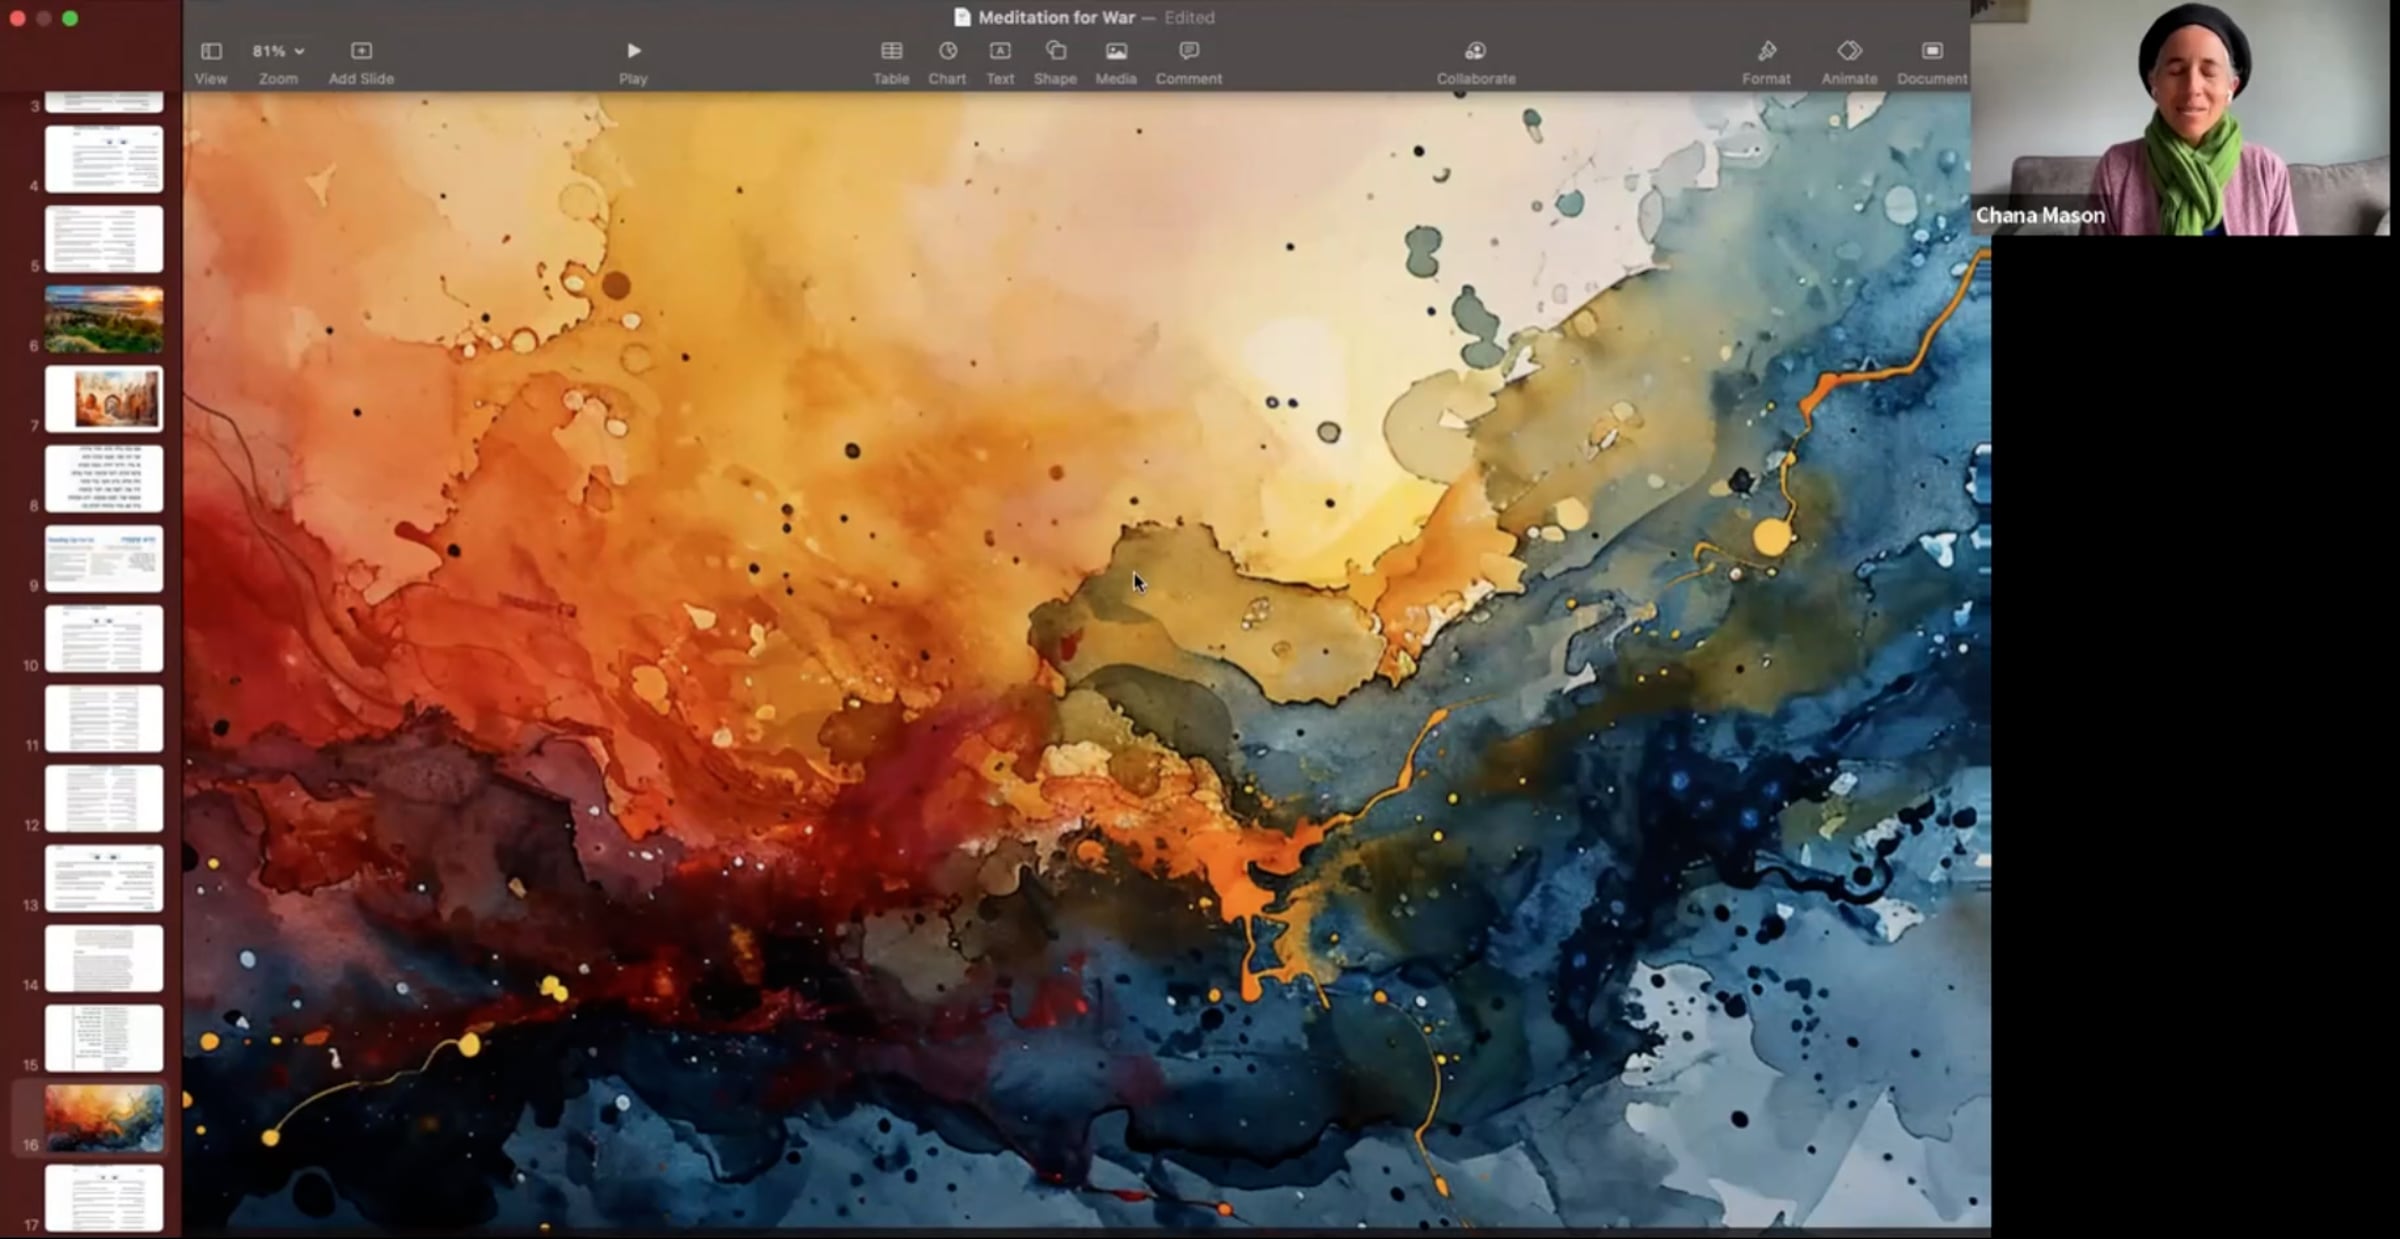Expand the 81% Zoom dropdown
Screen dimensions: 2400x1239
coord(278,51)
